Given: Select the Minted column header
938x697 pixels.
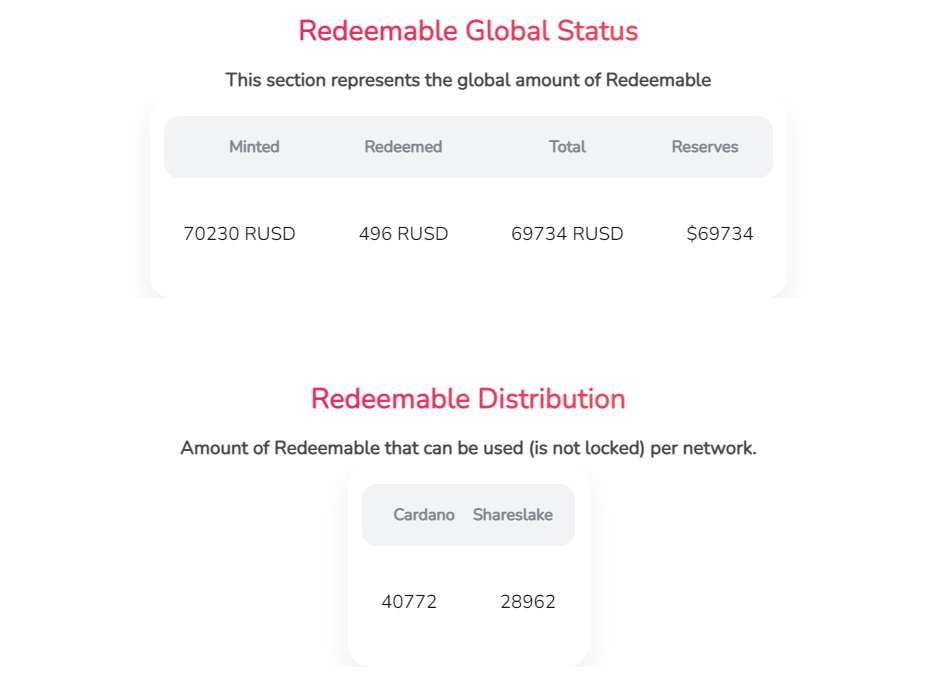Looking at the screenshot, I should 254,147.
